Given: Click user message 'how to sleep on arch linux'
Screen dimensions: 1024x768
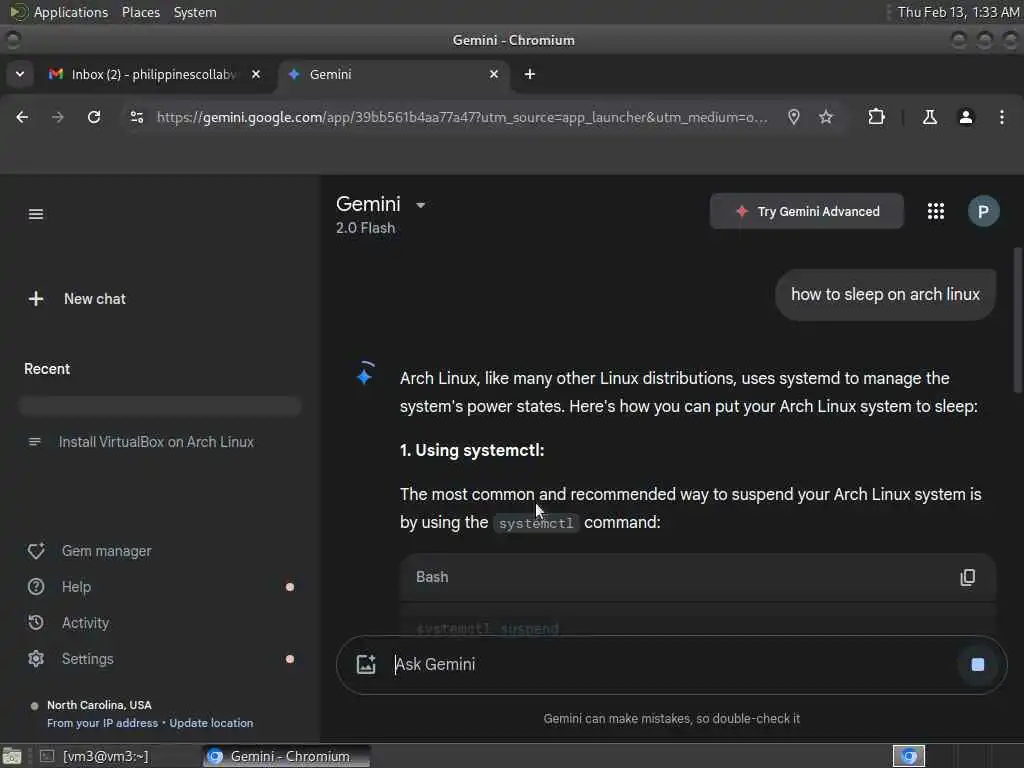Looking at the screenshot, I should 885,295.
